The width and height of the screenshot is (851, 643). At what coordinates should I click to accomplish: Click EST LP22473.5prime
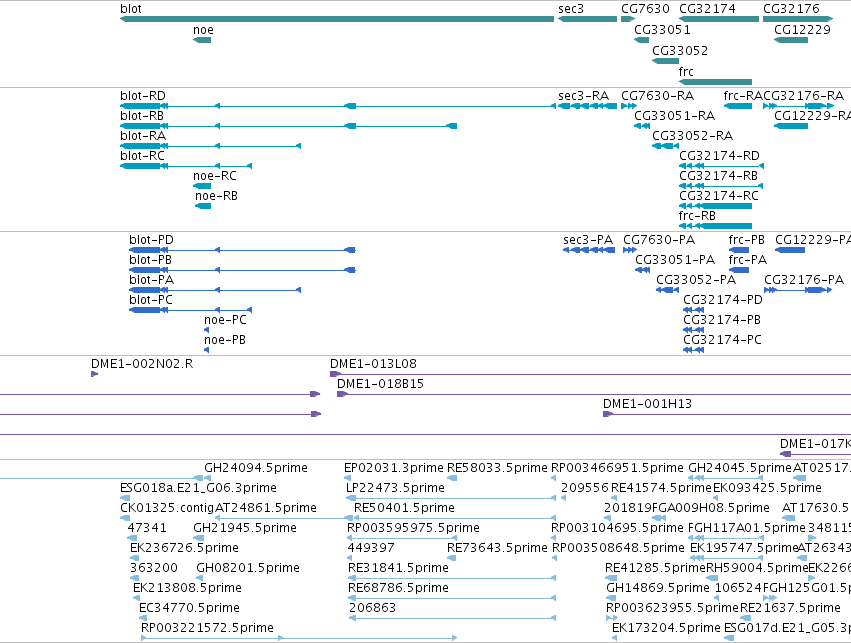tap(451, 498)
